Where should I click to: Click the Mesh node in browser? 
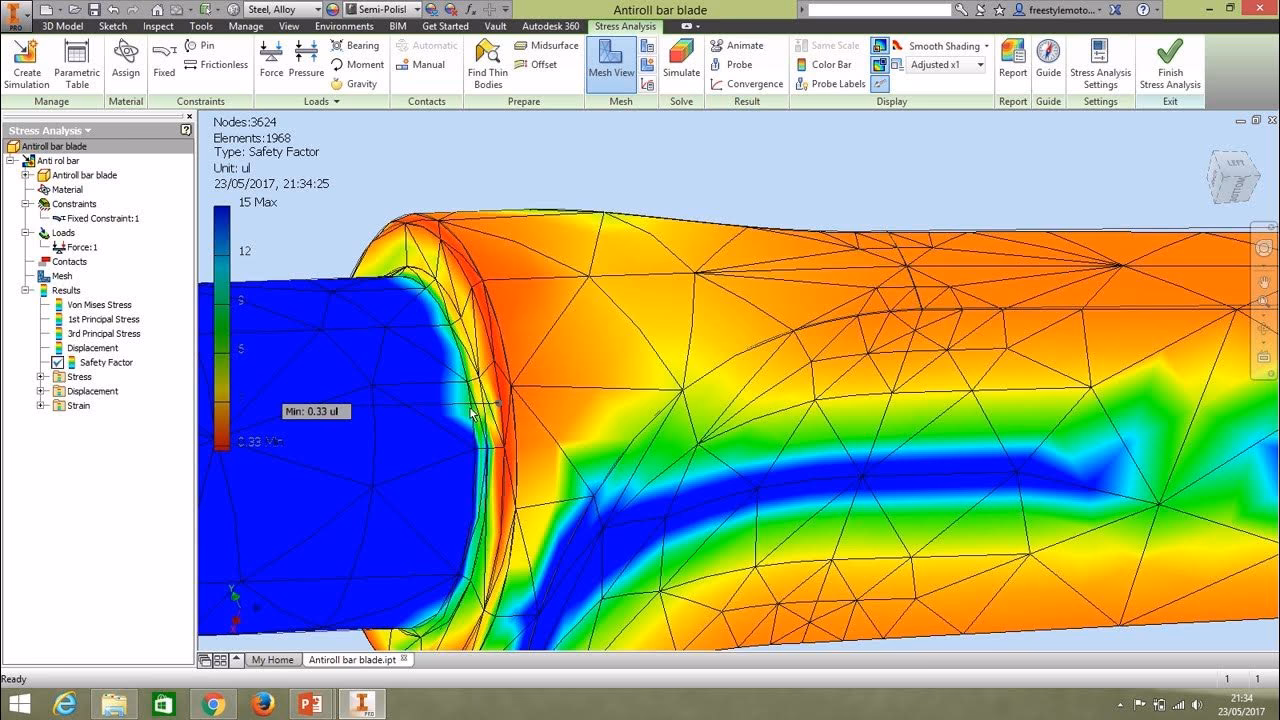pos(61,276)
